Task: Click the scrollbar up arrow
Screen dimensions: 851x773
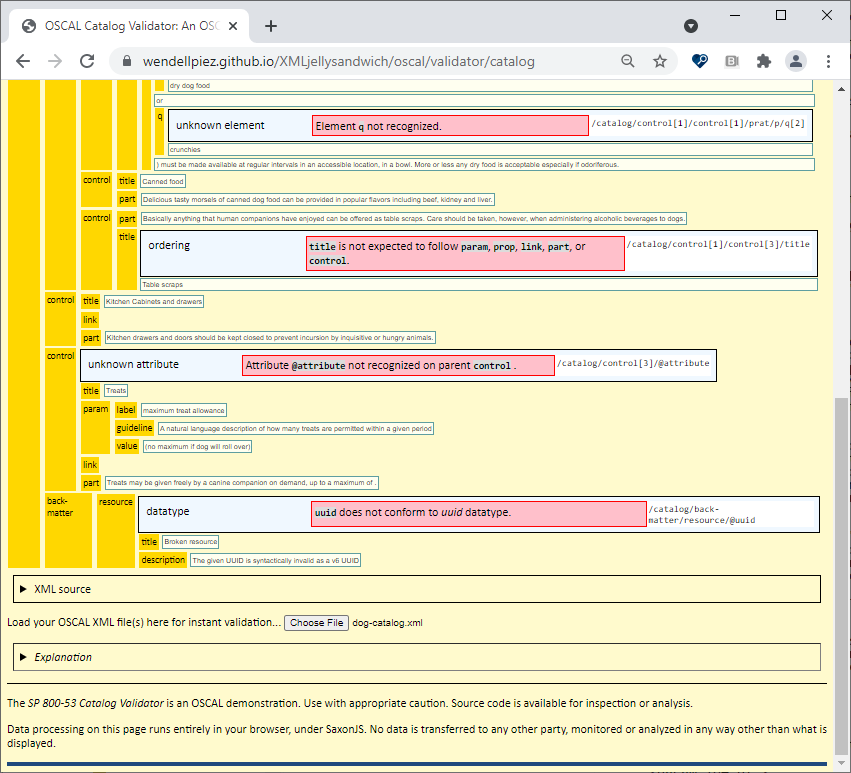Action: pos(841,88)
